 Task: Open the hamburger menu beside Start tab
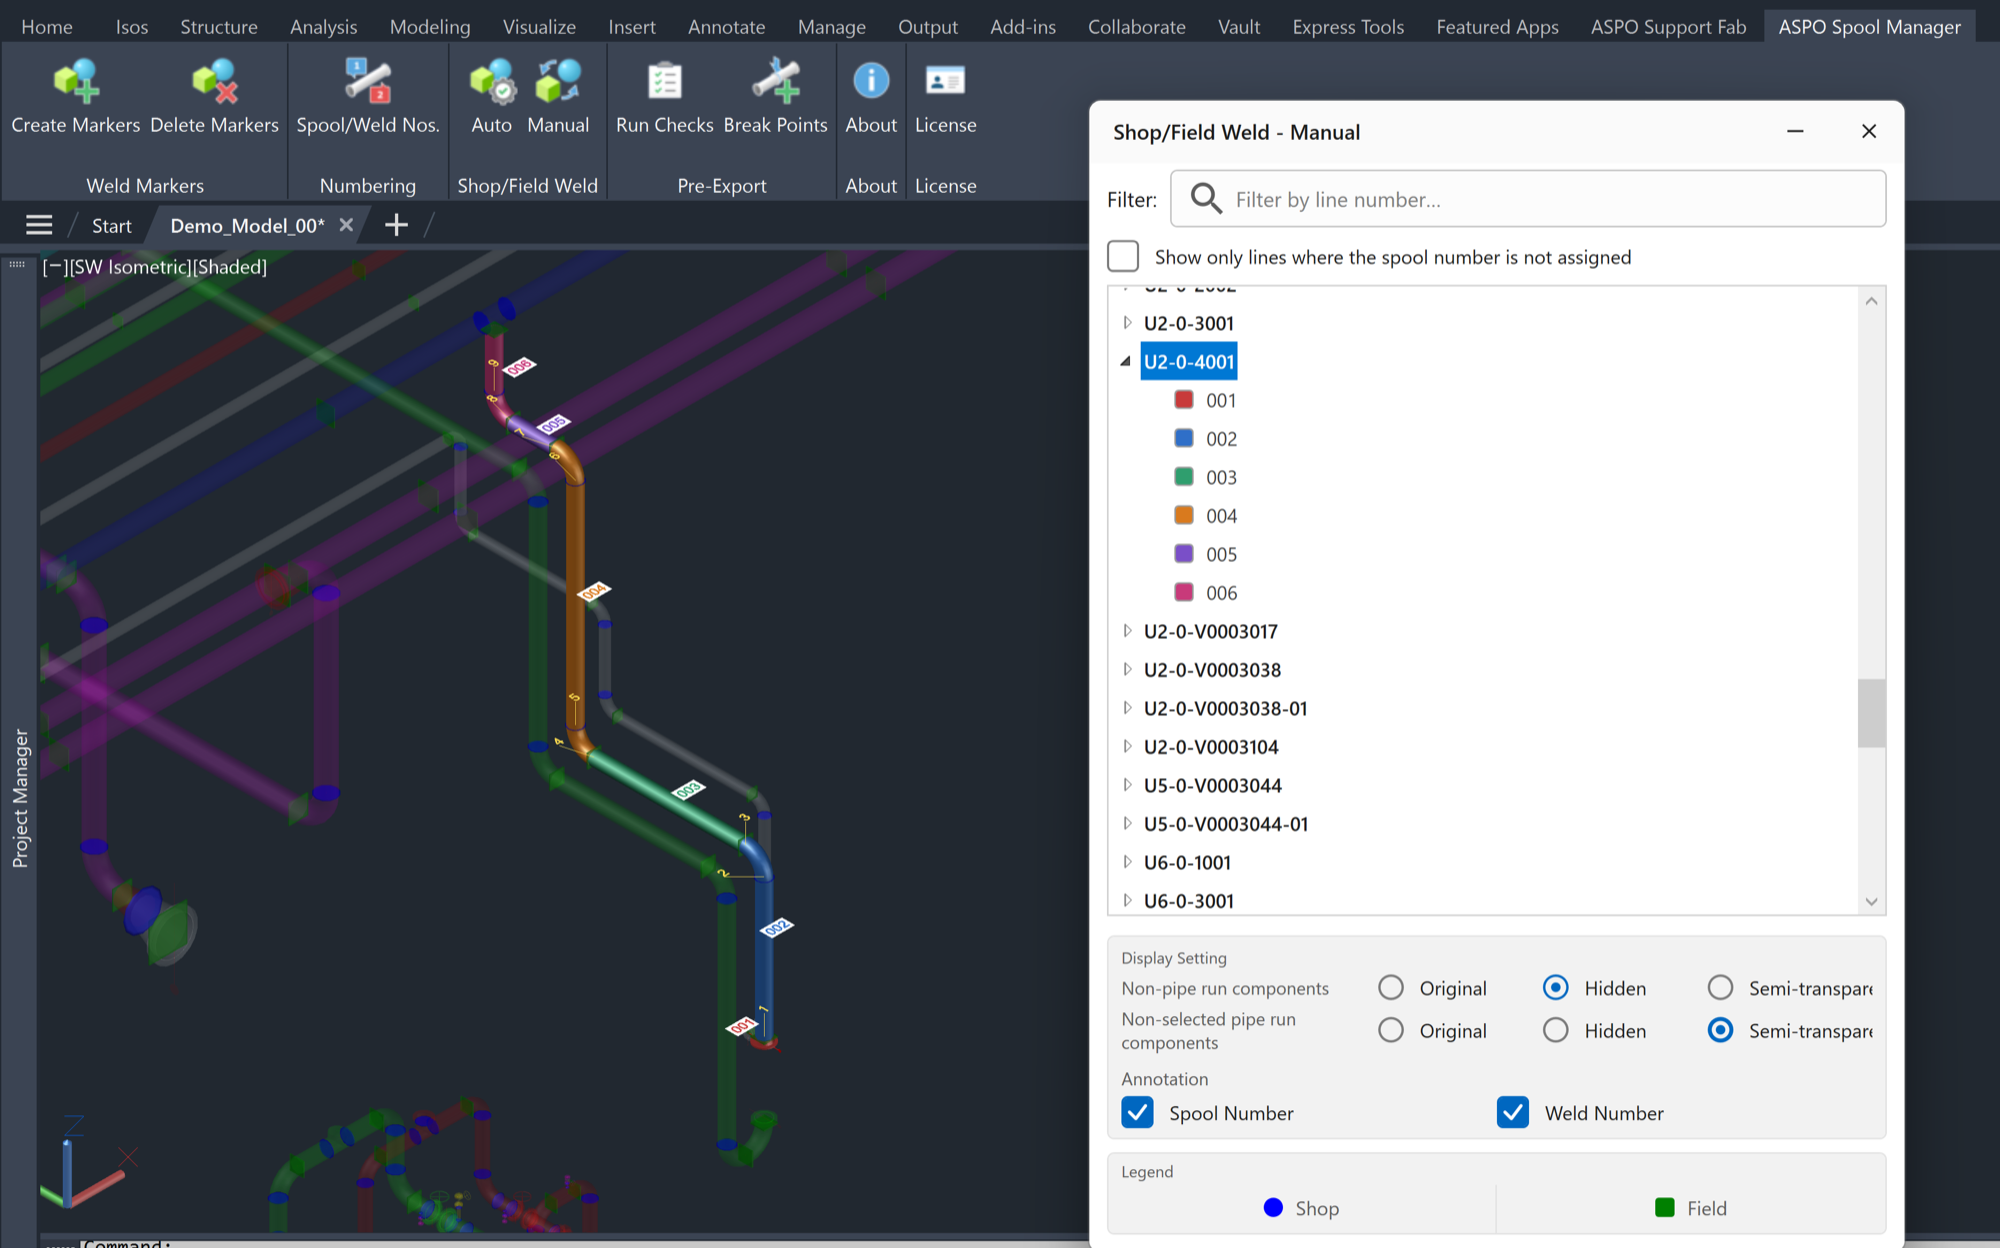point(39,225)
